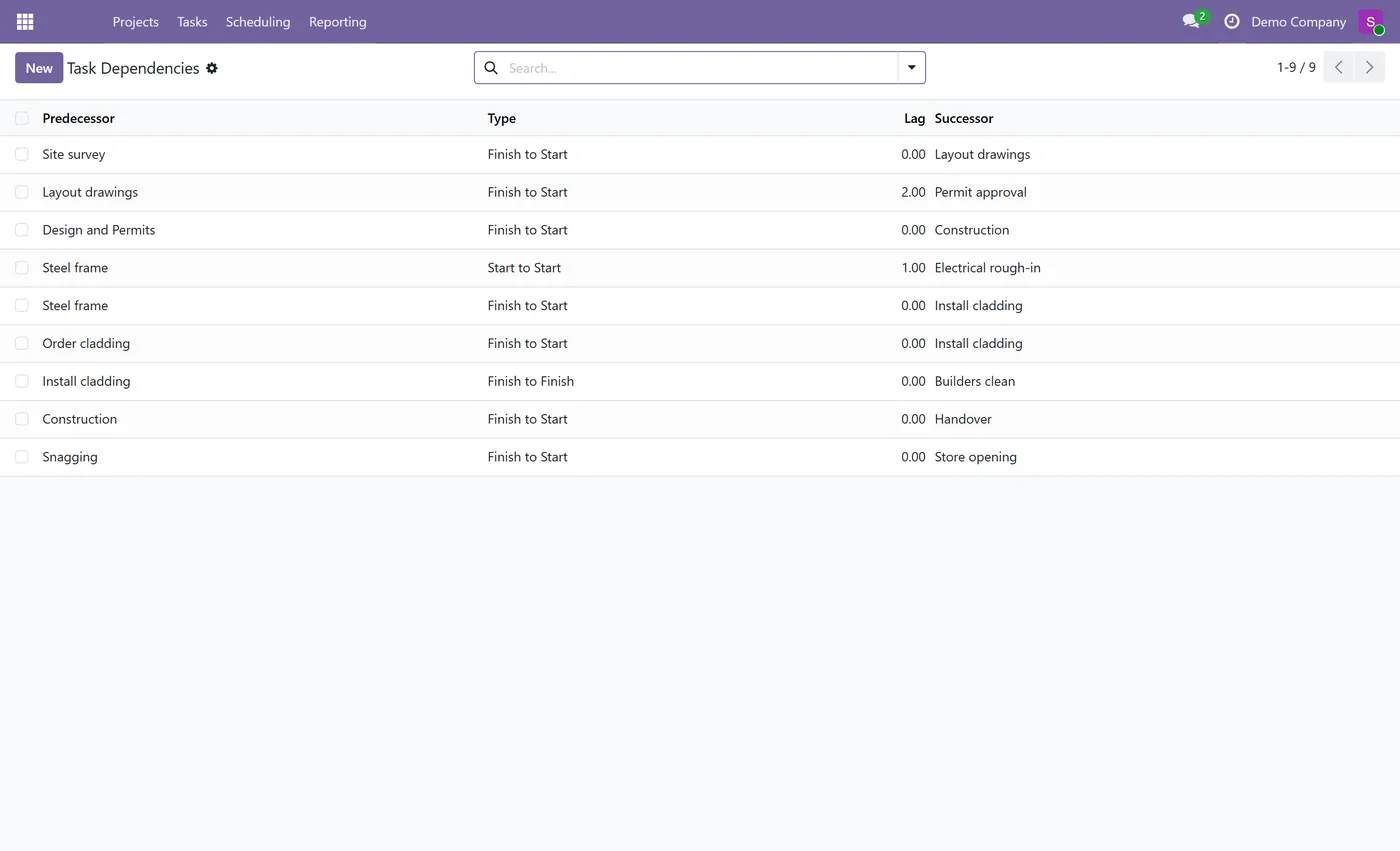Click the Start to Start type cell
This screenshot has width=1400, height=851.
point(524,268)
